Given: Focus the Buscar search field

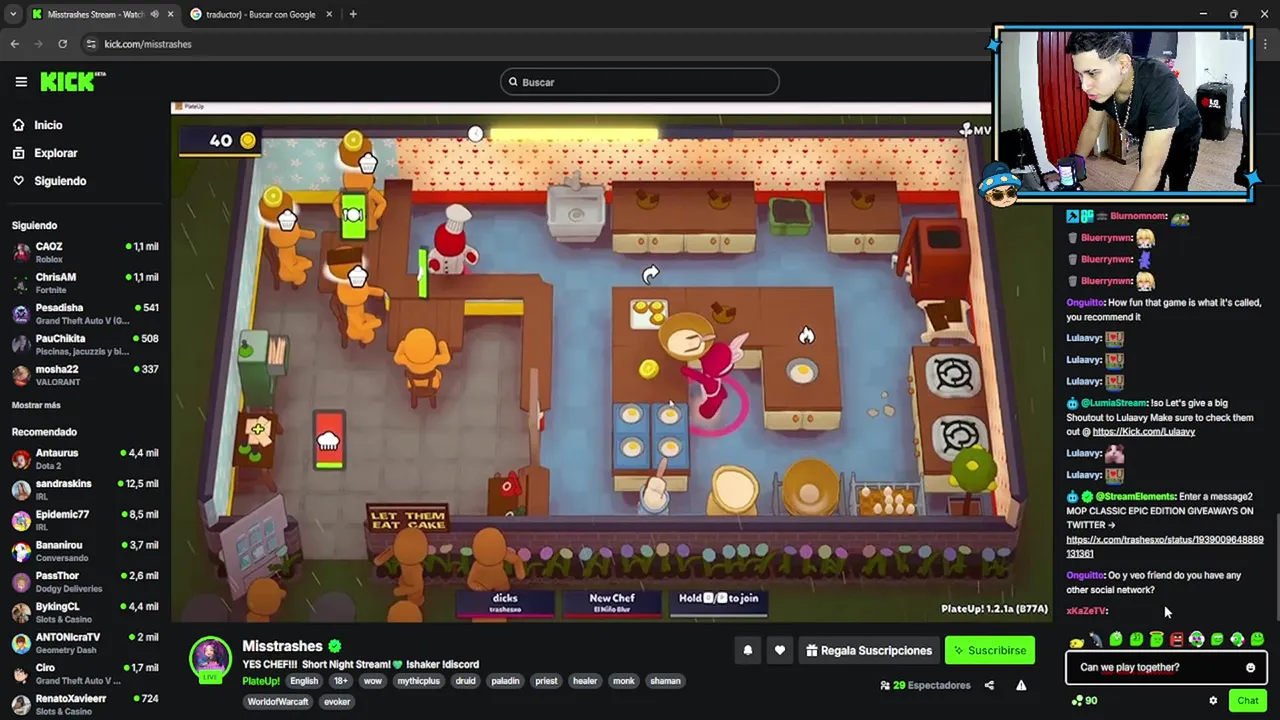Looking at the screenshot, I should click(640, 82).
